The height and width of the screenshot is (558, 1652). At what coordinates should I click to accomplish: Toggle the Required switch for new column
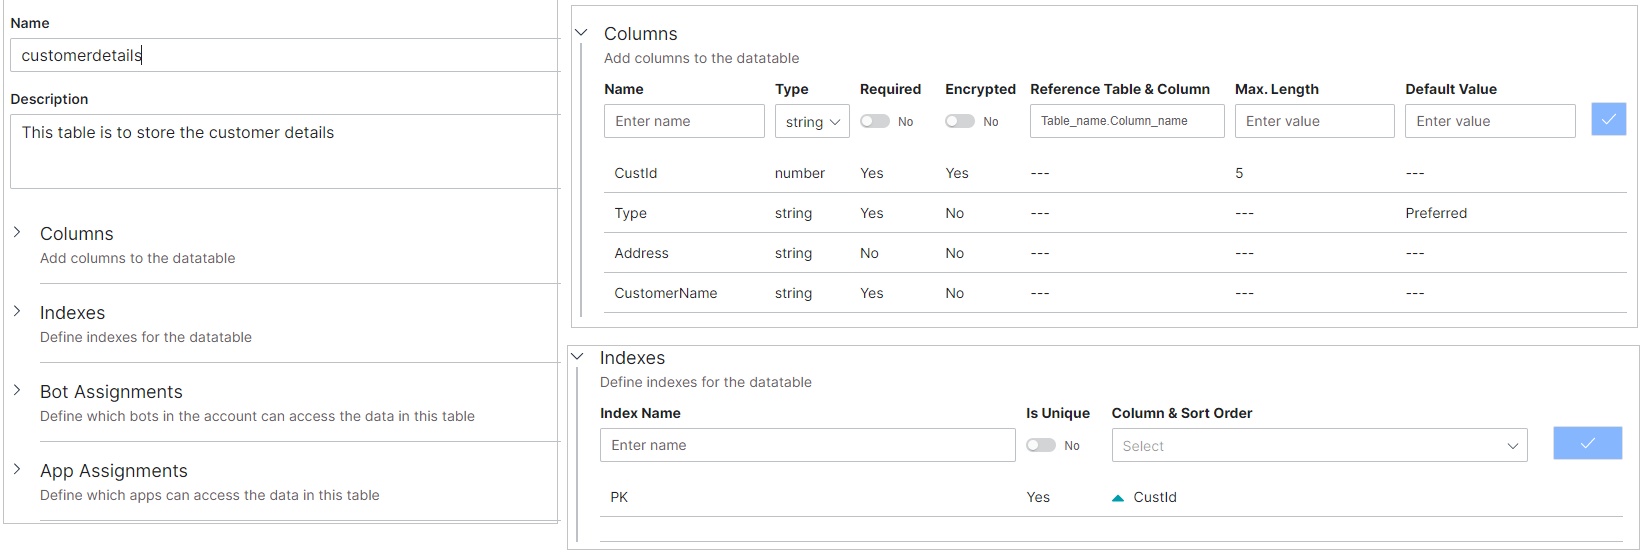(x=875, y=121)
